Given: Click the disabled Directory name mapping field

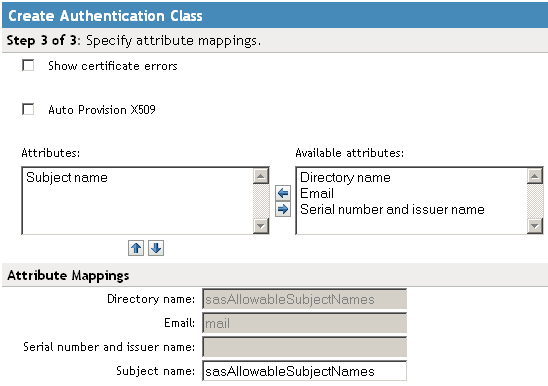Looking at the screenshot, I should [304, 299].
